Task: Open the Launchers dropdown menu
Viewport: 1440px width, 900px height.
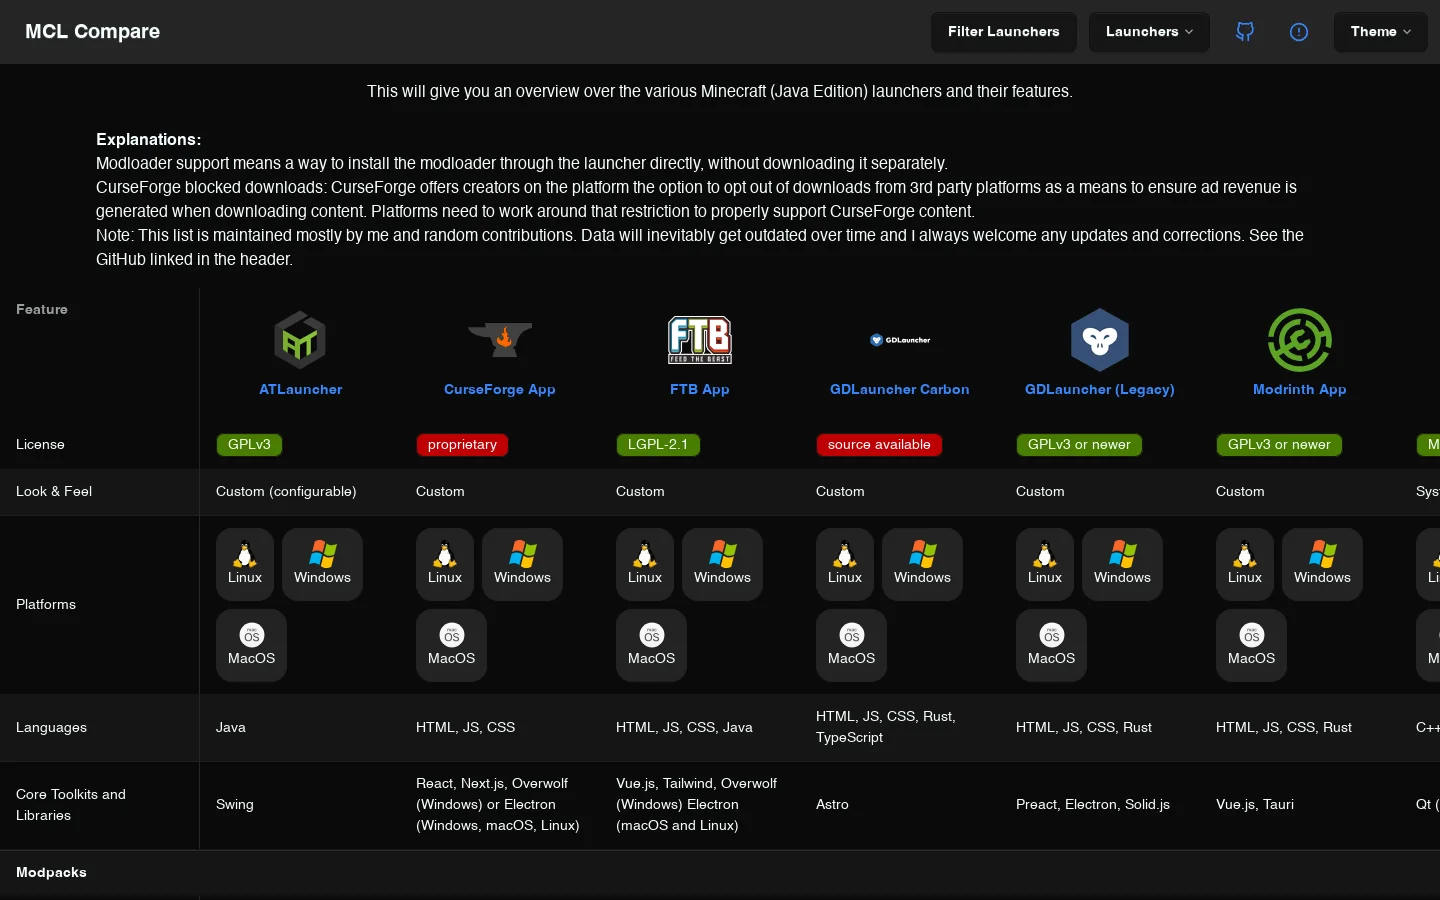Action: click(1149, 32)
